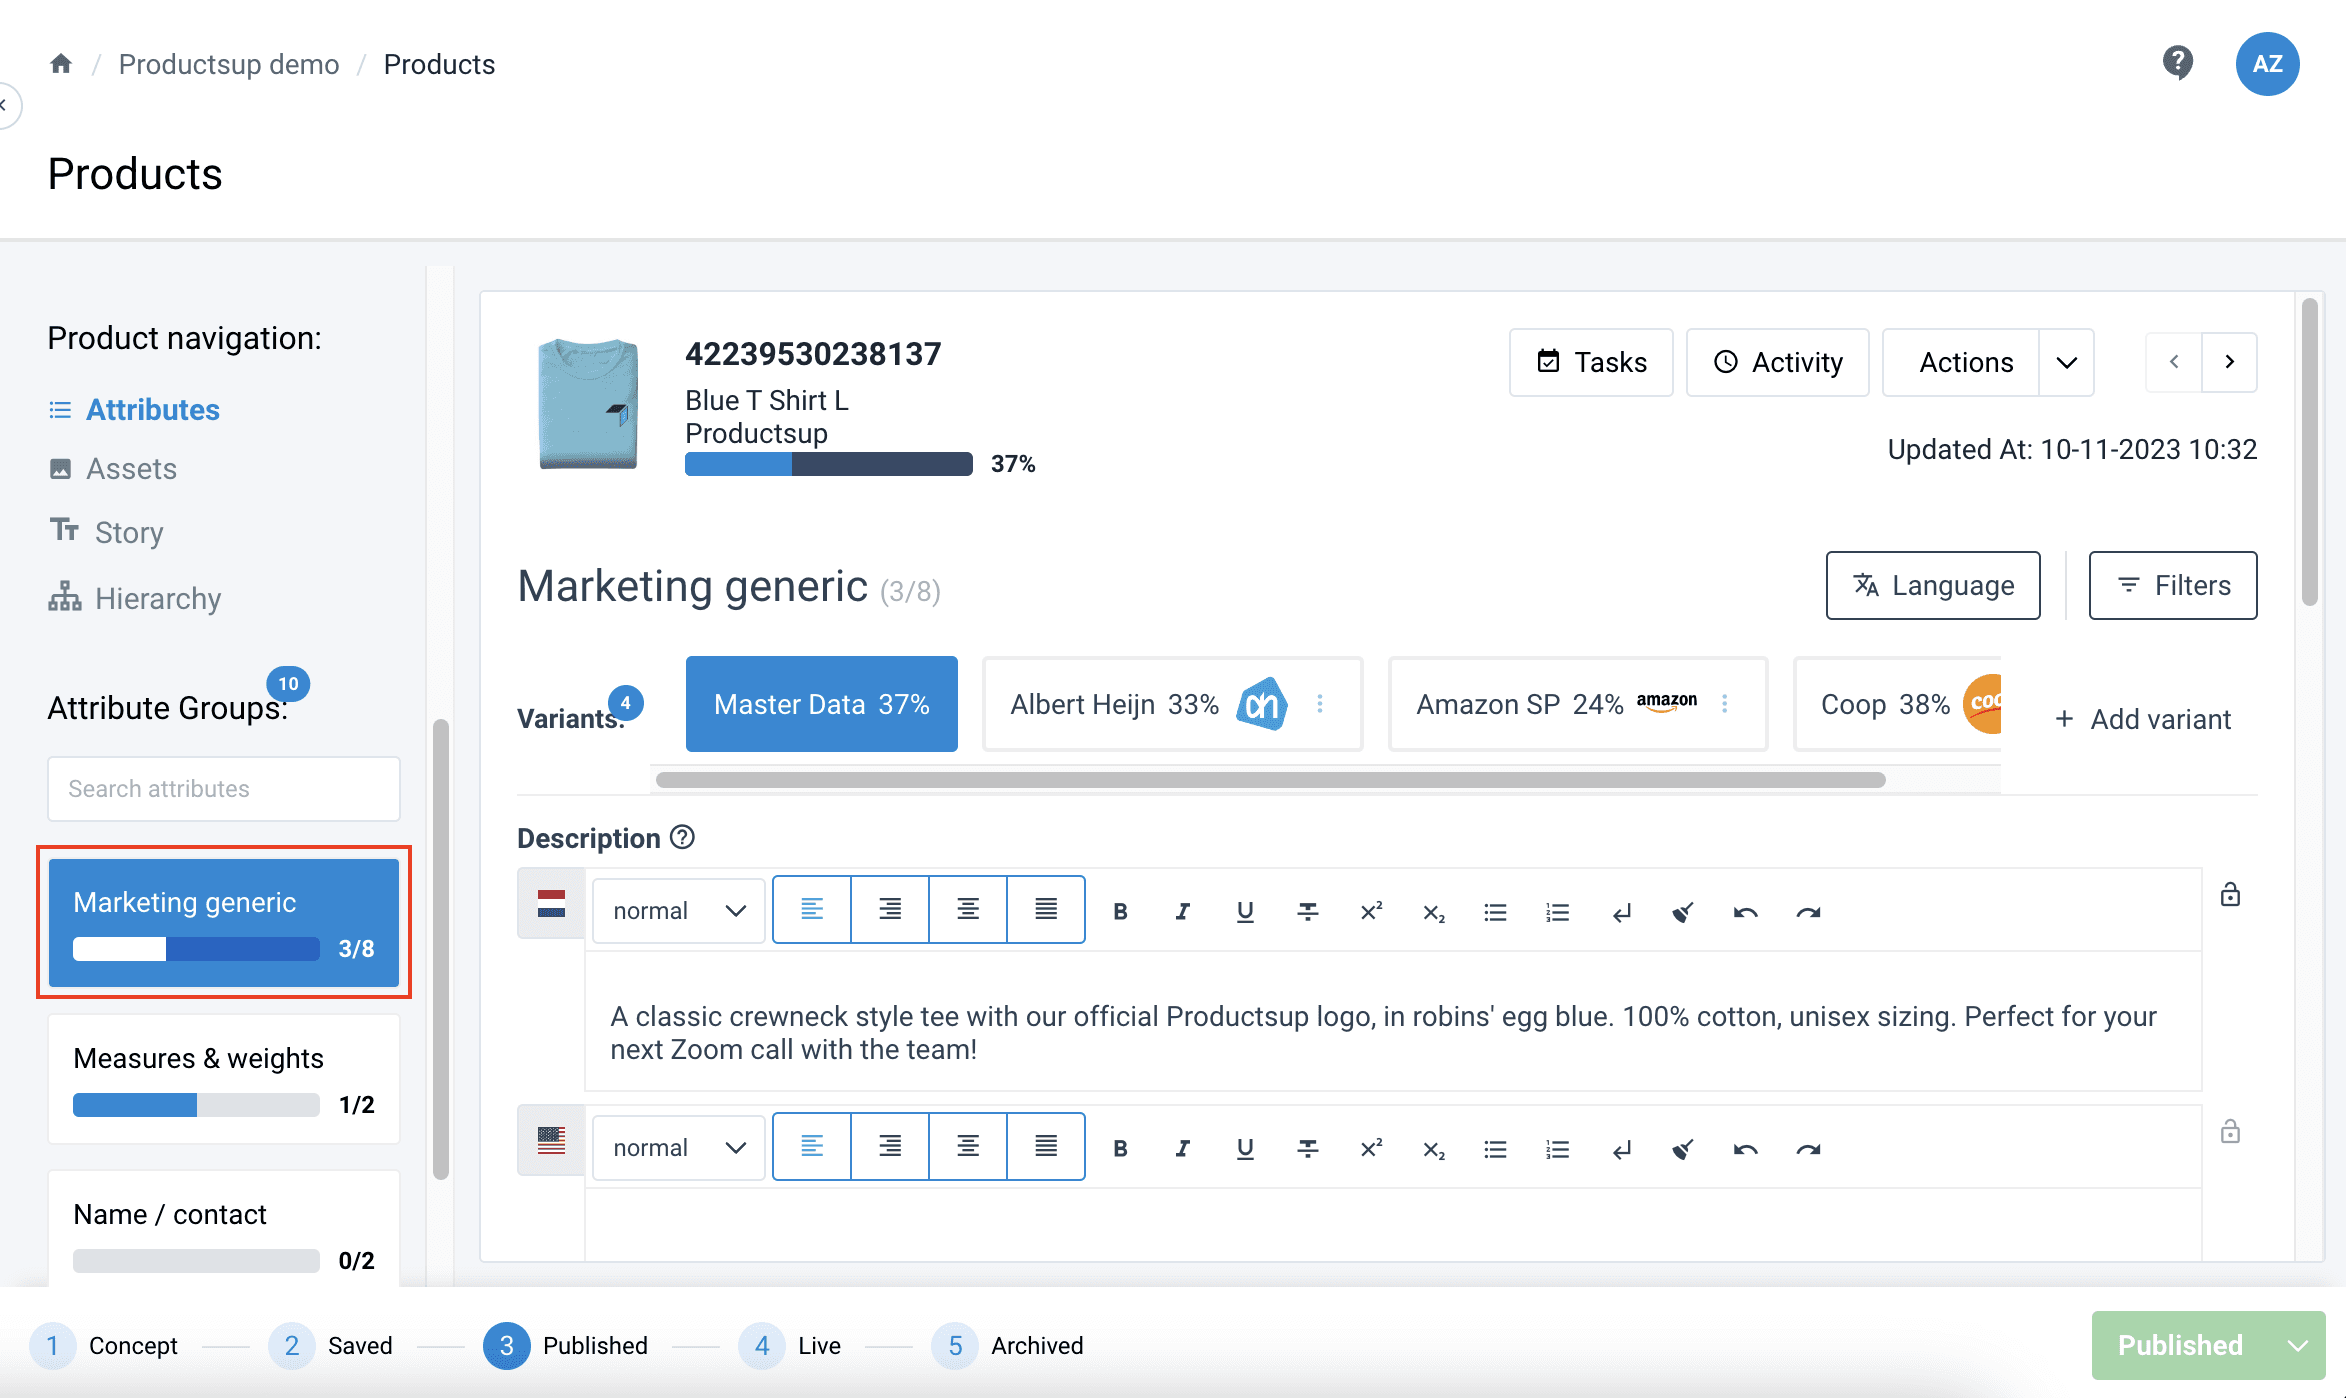Toggle lock on Dutch description field

tap(2230, 894)
